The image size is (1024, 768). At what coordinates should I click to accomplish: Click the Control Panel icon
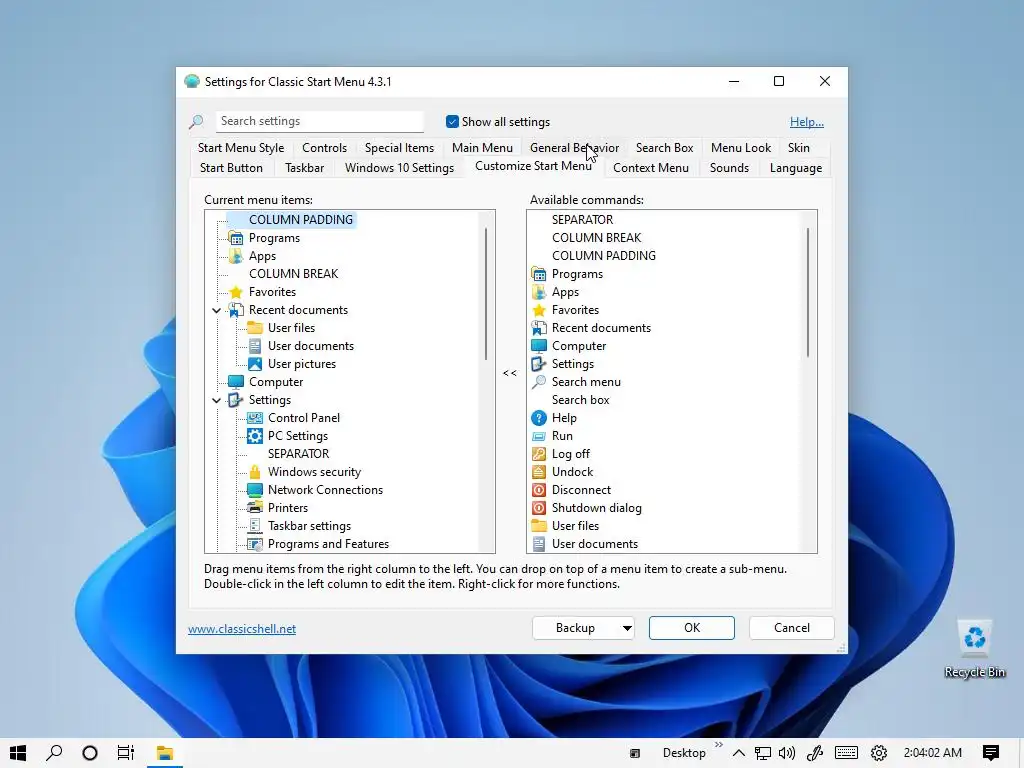(255, 418)
